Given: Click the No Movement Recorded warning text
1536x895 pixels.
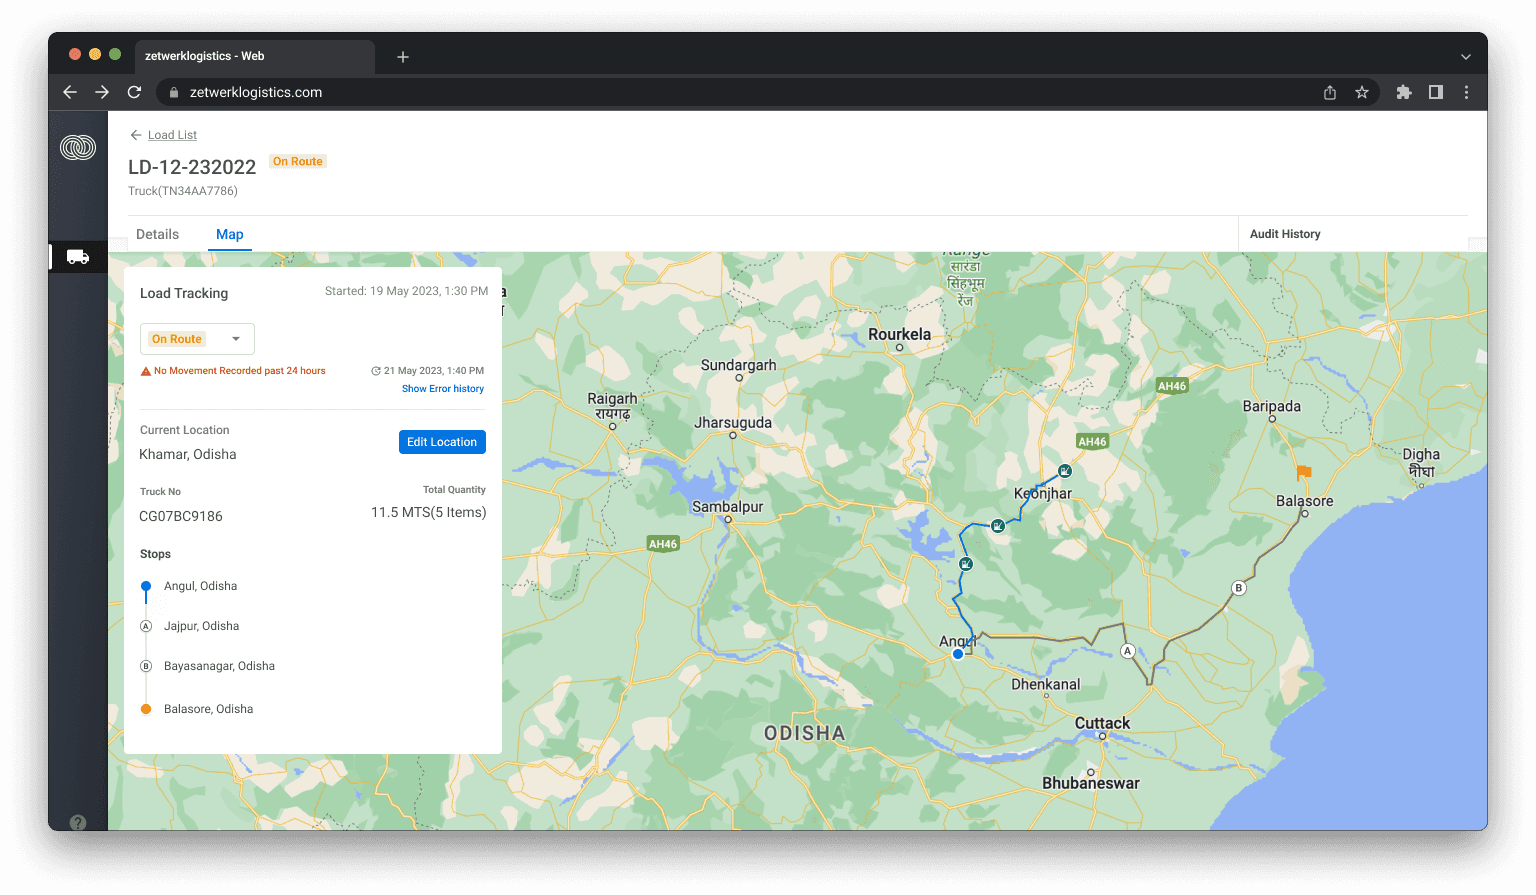Looking at the screenshot, I should click(x=240, y=371).
